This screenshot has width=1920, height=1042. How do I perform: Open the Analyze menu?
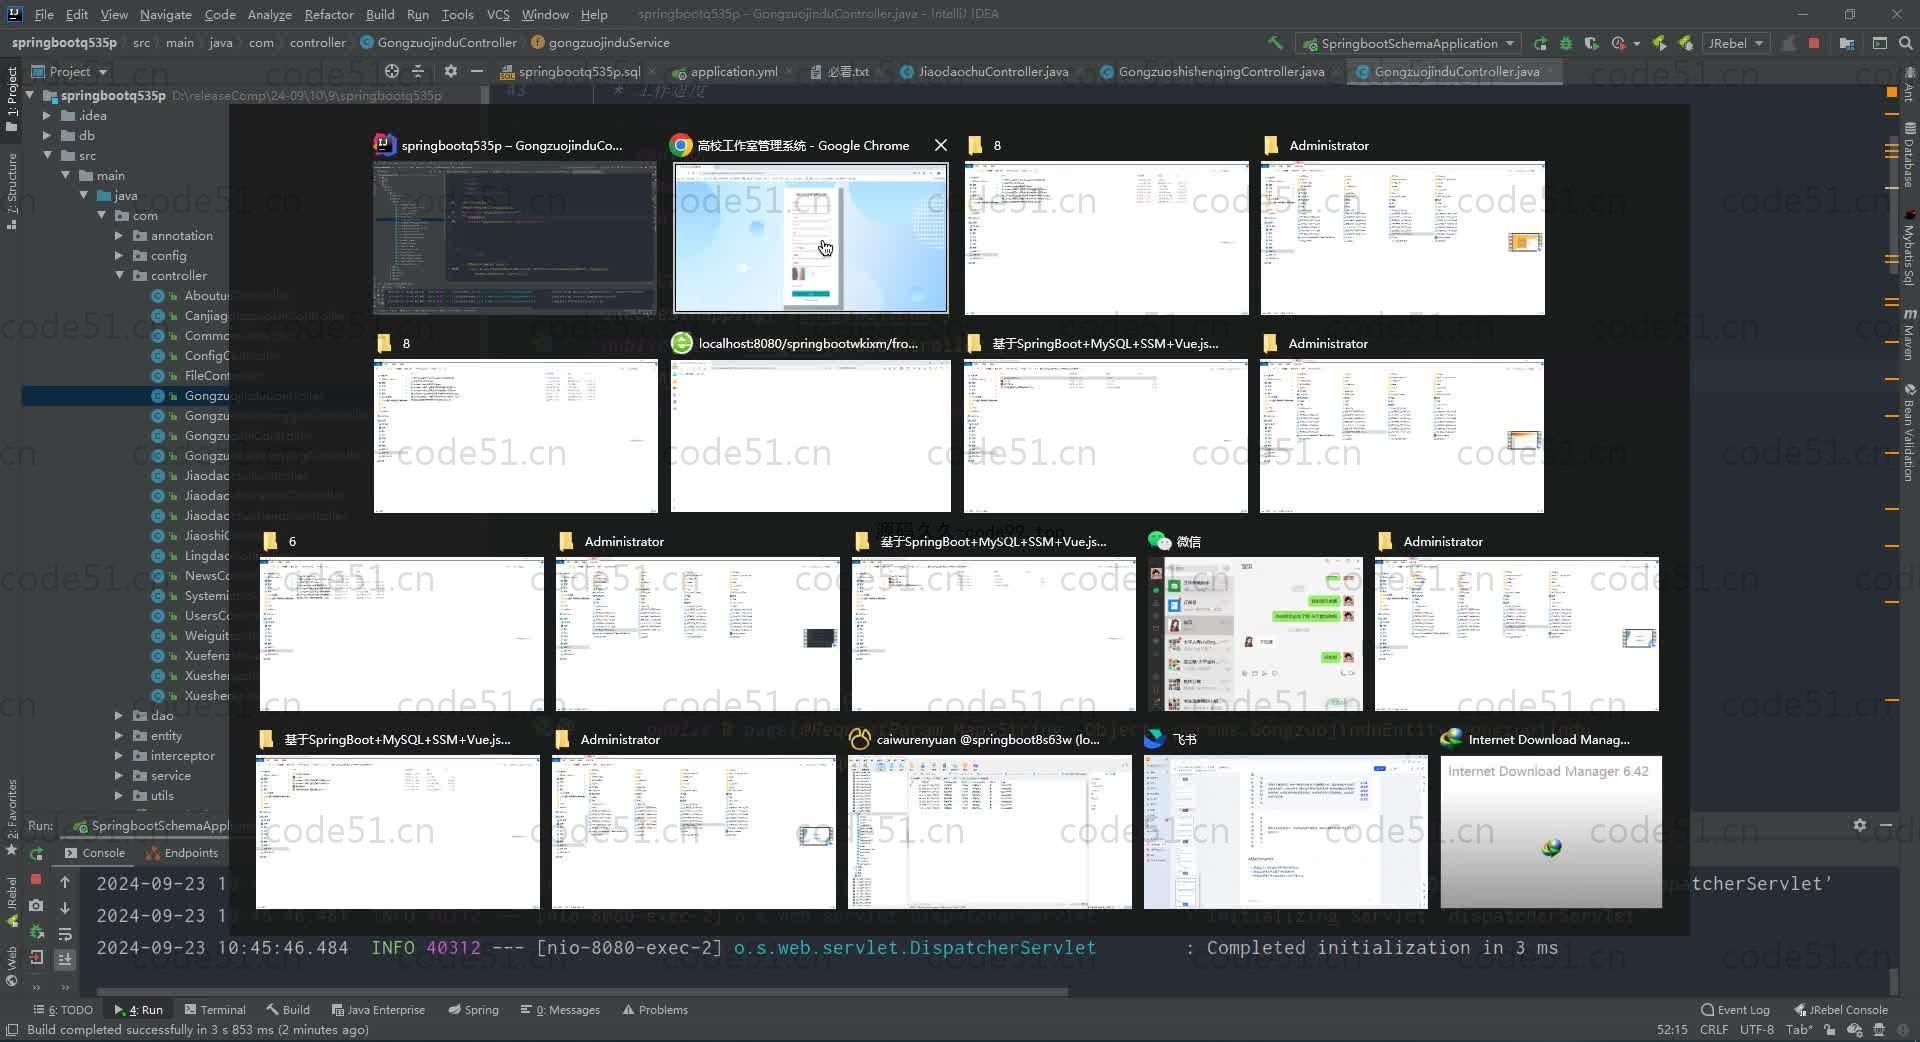pyautogui.click(x=269, y=14)
